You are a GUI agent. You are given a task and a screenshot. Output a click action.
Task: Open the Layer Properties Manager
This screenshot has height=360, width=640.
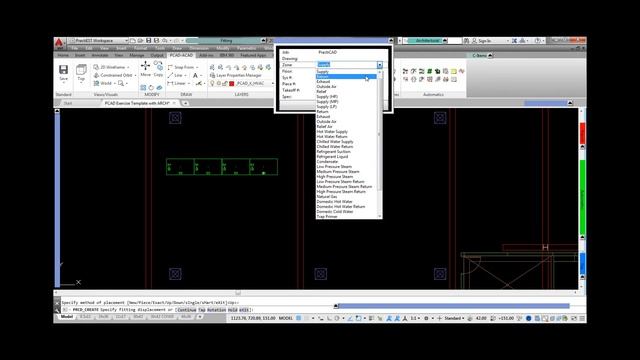pyautogui.click(x=236, y=76)
